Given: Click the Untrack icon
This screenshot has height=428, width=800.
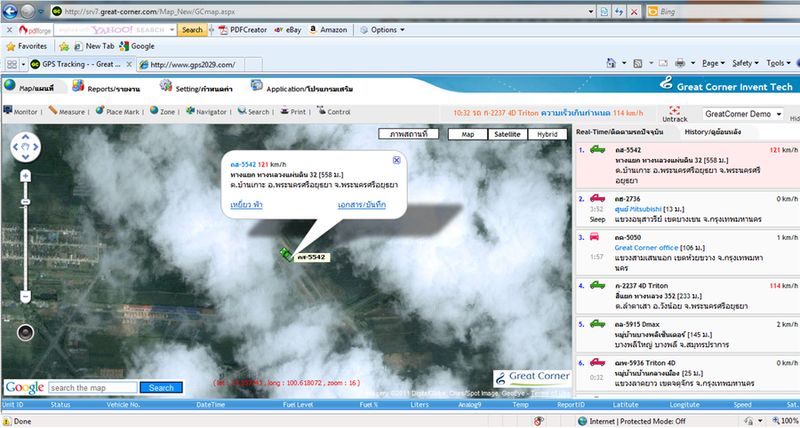Looking at the screenshot, I should [x=677, y=109].
